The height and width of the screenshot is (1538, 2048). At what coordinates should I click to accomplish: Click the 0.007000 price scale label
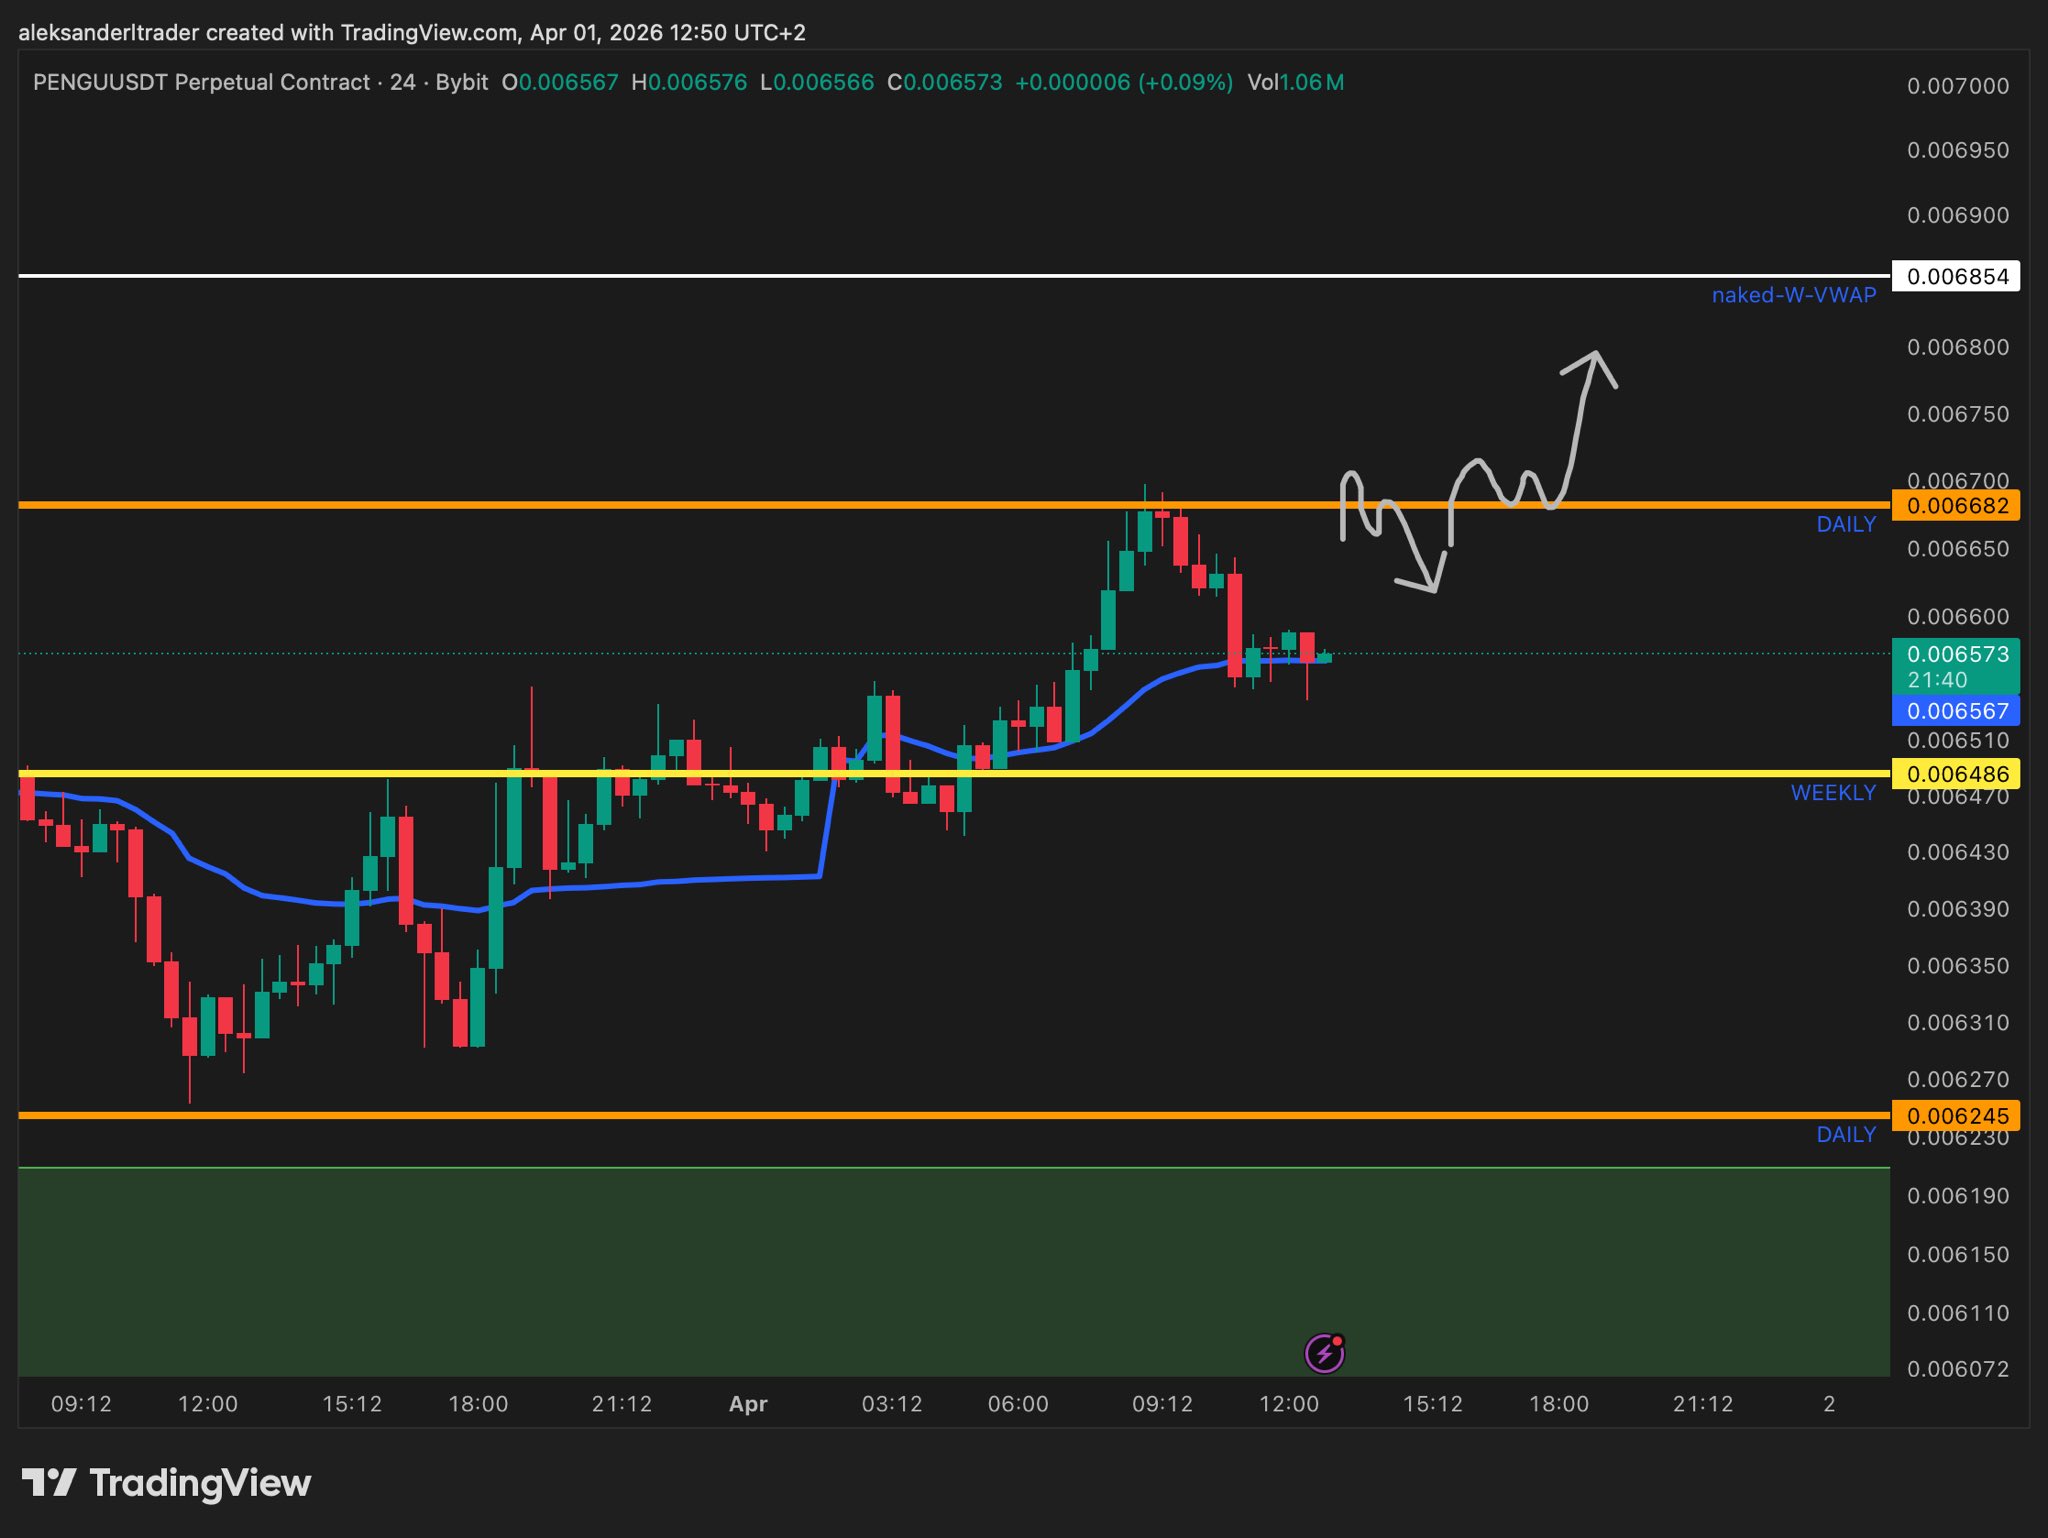(x=1957, y=86)
